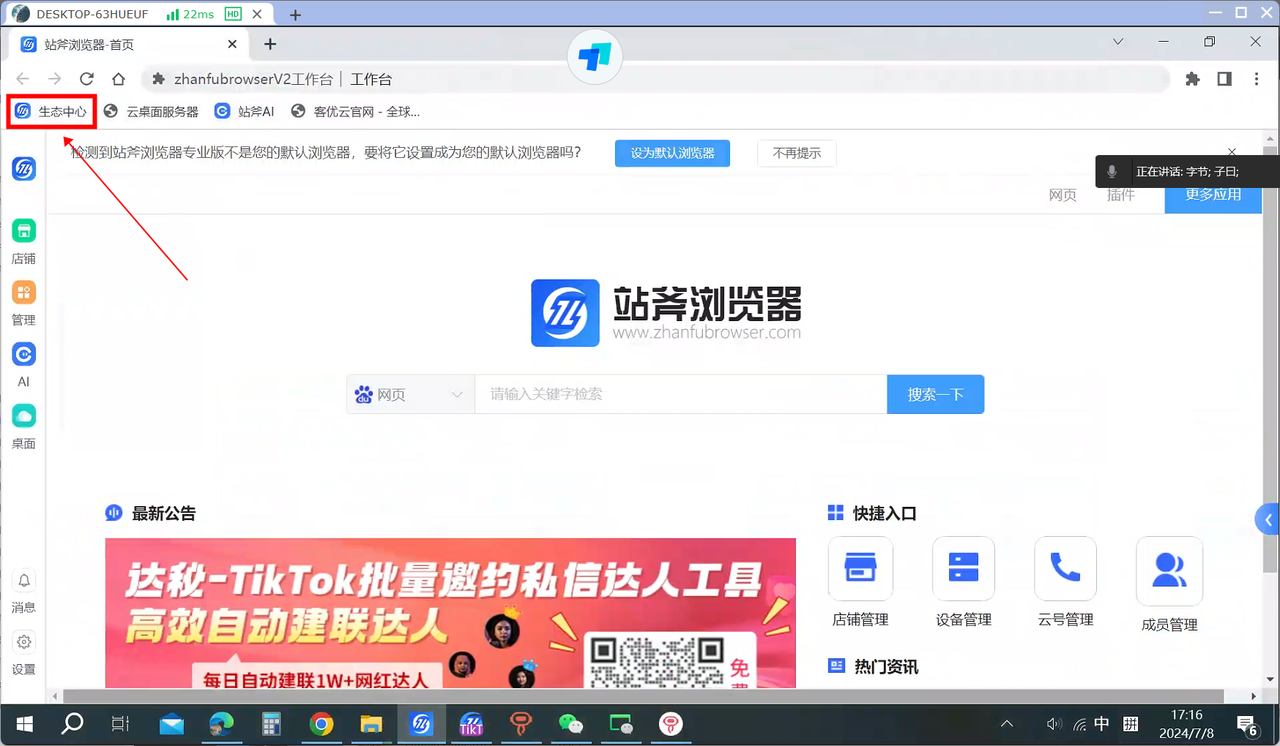This screenshot has height=746, width=1280.
Task: Open 成员管理 quick entry icon
Action: coord(1169,570)
